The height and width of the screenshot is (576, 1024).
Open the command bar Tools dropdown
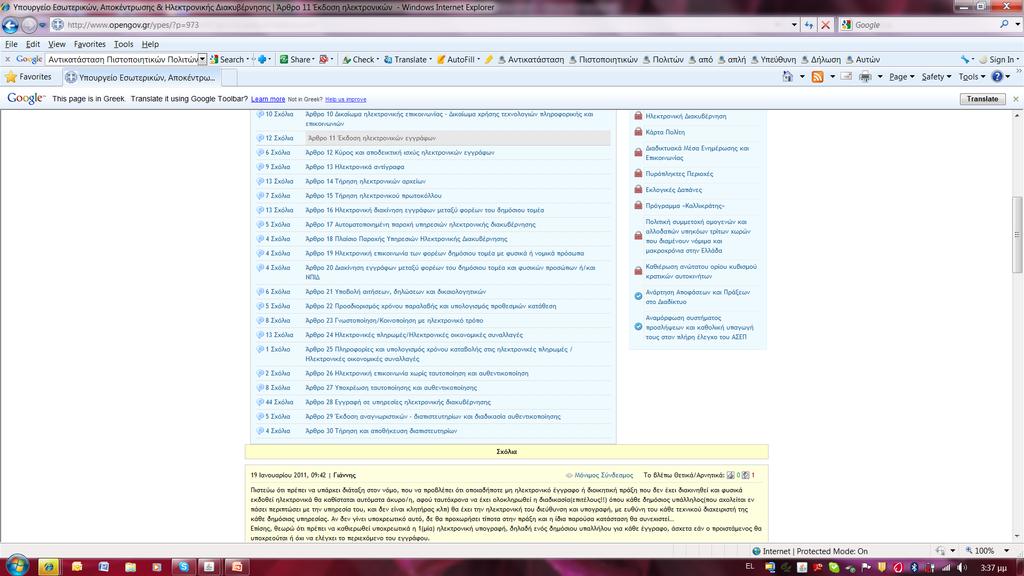(x=972, y=77)
